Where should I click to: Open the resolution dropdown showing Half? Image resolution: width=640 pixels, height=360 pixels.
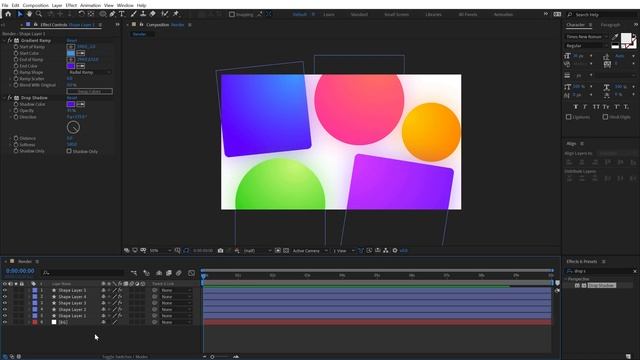[257, 251]
